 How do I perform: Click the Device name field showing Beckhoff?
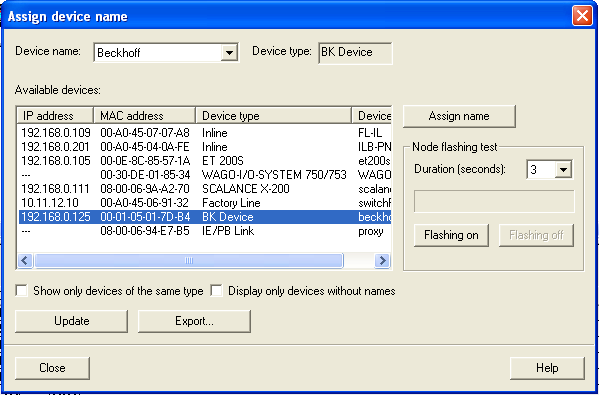click(x=166, y=53)
